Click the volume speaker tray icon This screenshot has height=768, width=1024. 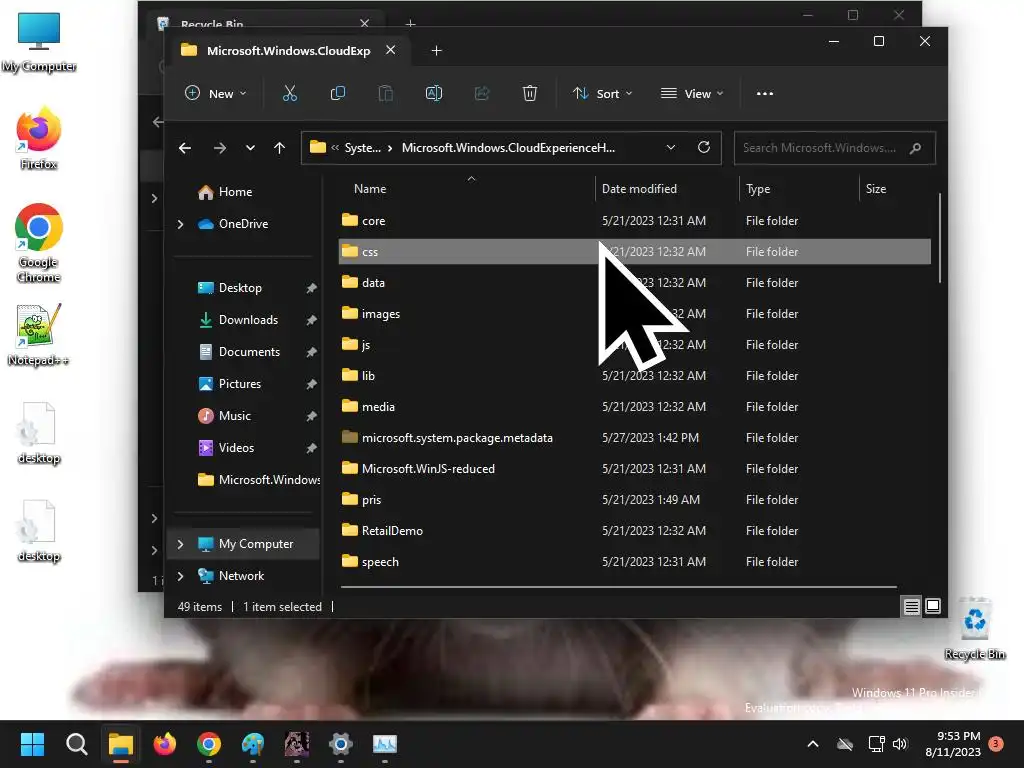[x=900, y=744]
